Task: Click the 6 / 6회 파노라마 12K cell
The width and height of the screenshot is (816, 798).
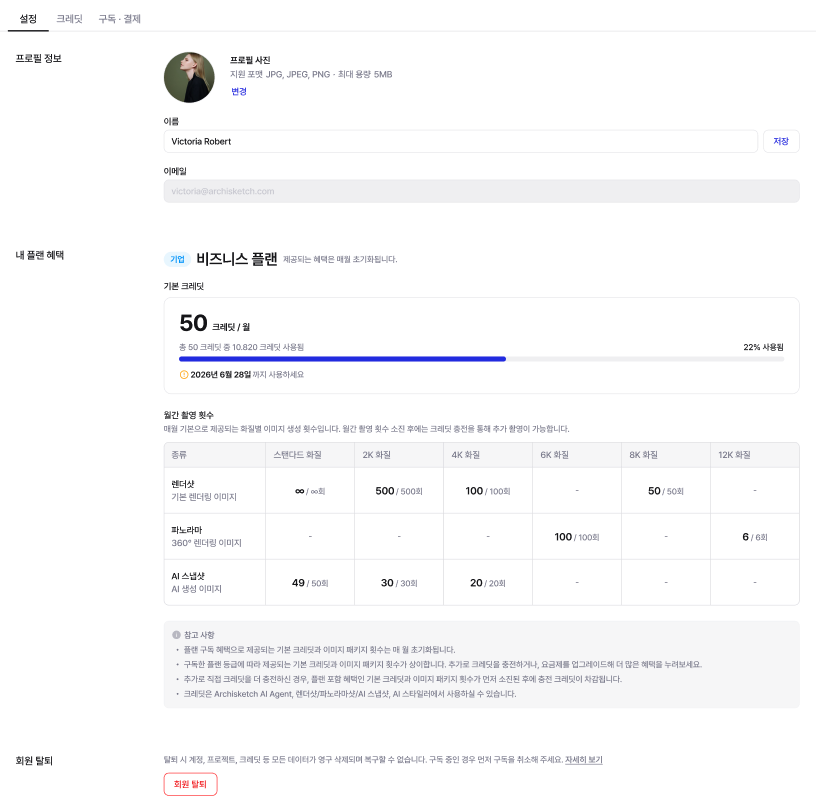Action: click(x=755, y=537)
